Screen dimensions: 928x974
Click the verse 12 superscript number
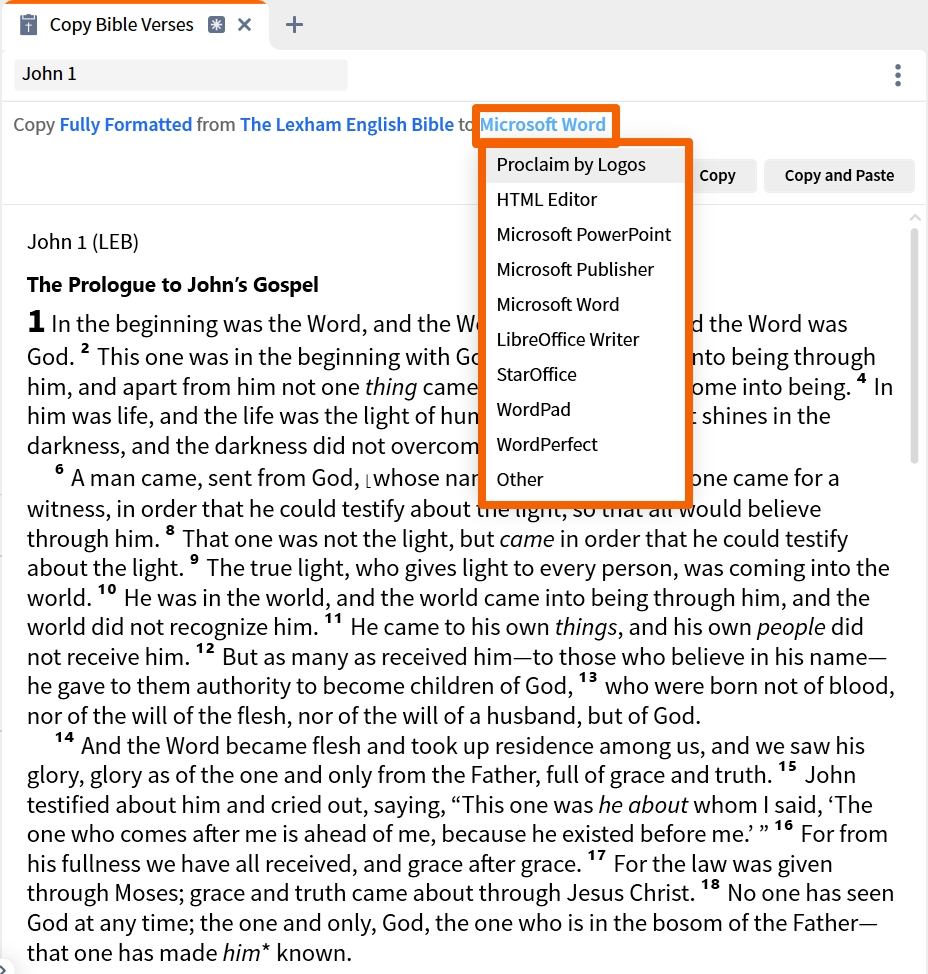[205, 649]
